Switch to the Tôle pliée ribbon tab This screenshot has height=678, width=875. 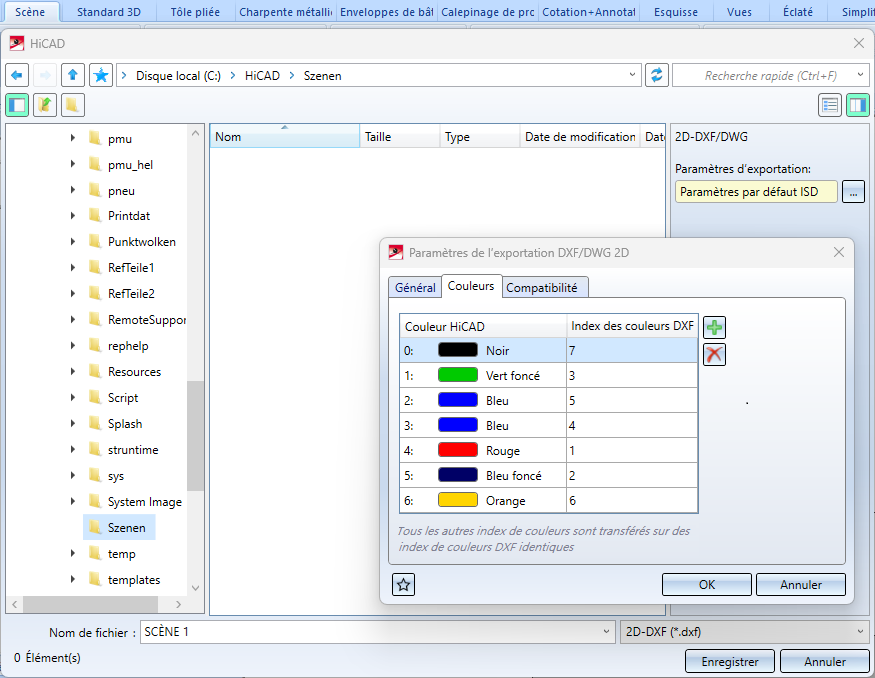click(x=195, y=12)
